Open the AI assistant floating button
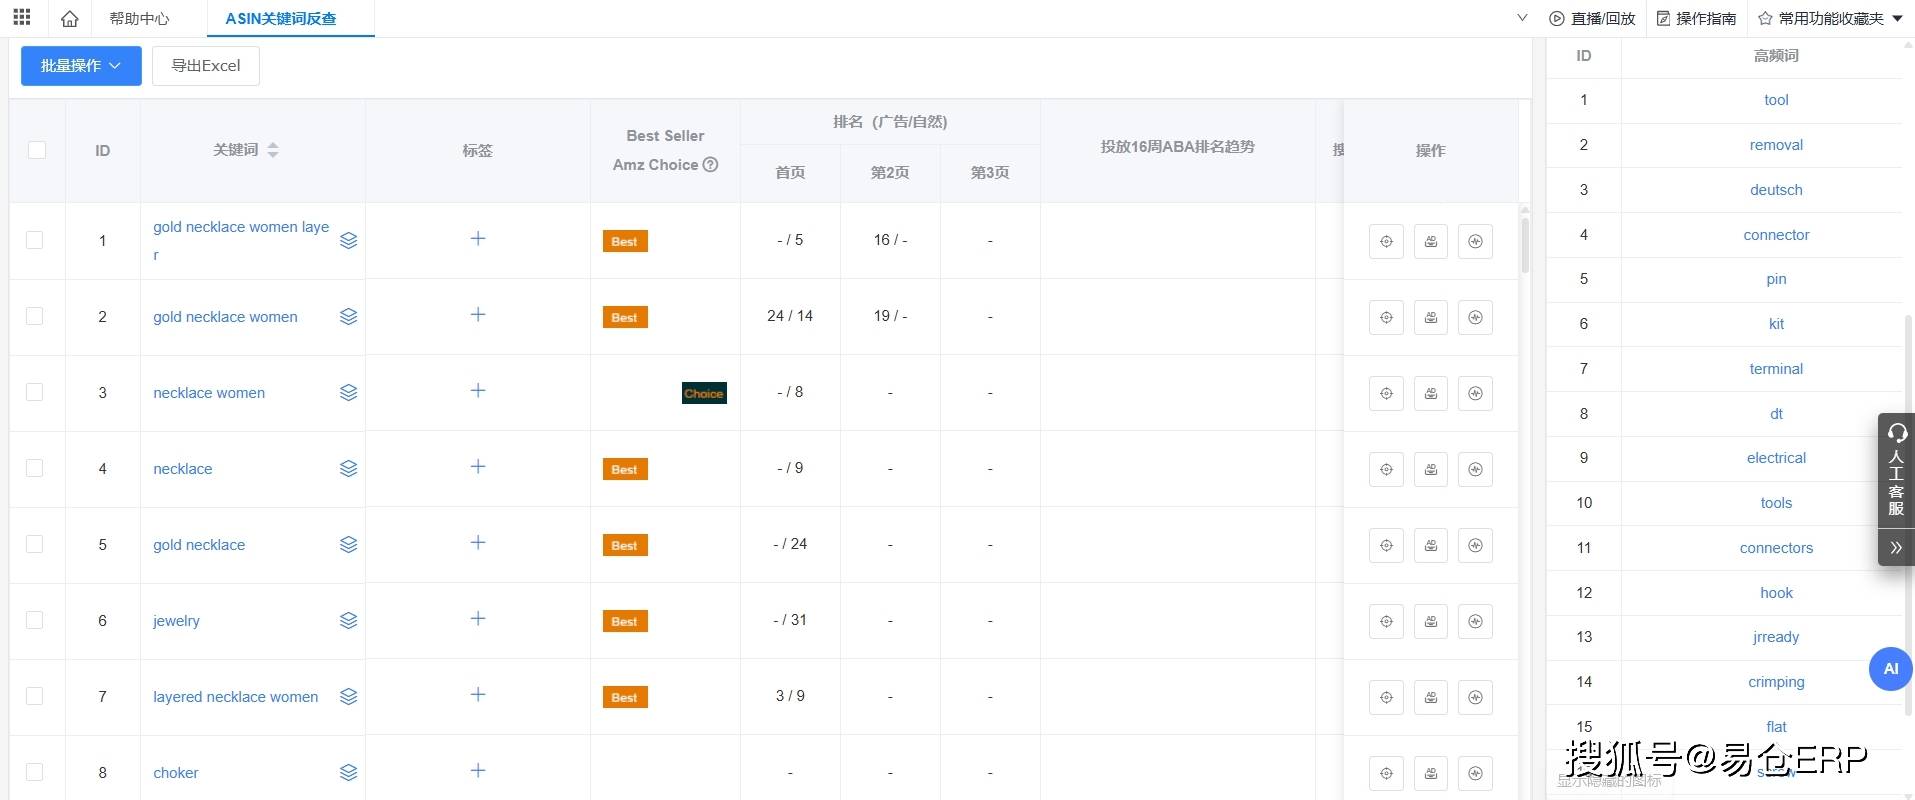Viewport: 1915px width, 800px height. [1890, 669]
